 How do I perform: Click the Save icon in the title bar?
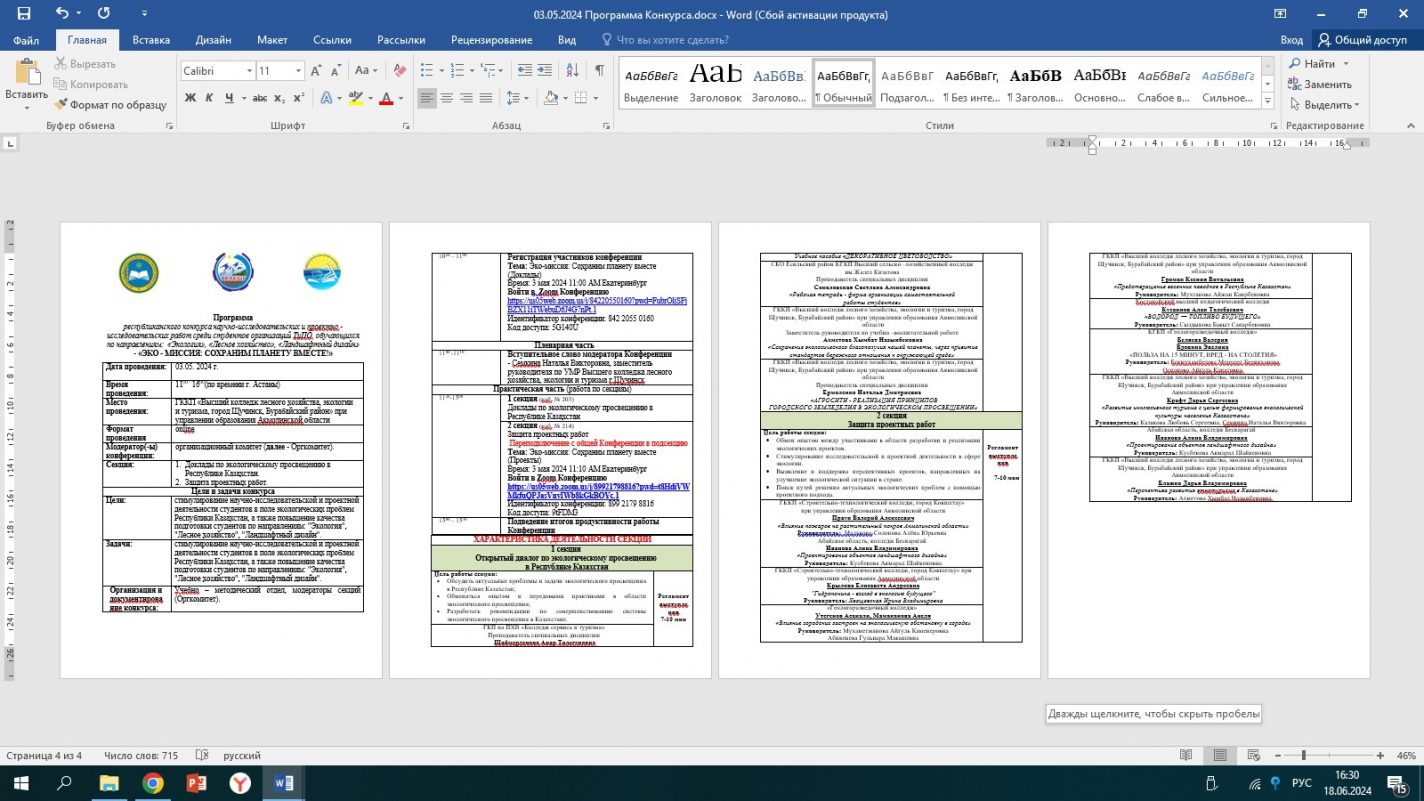23,14
